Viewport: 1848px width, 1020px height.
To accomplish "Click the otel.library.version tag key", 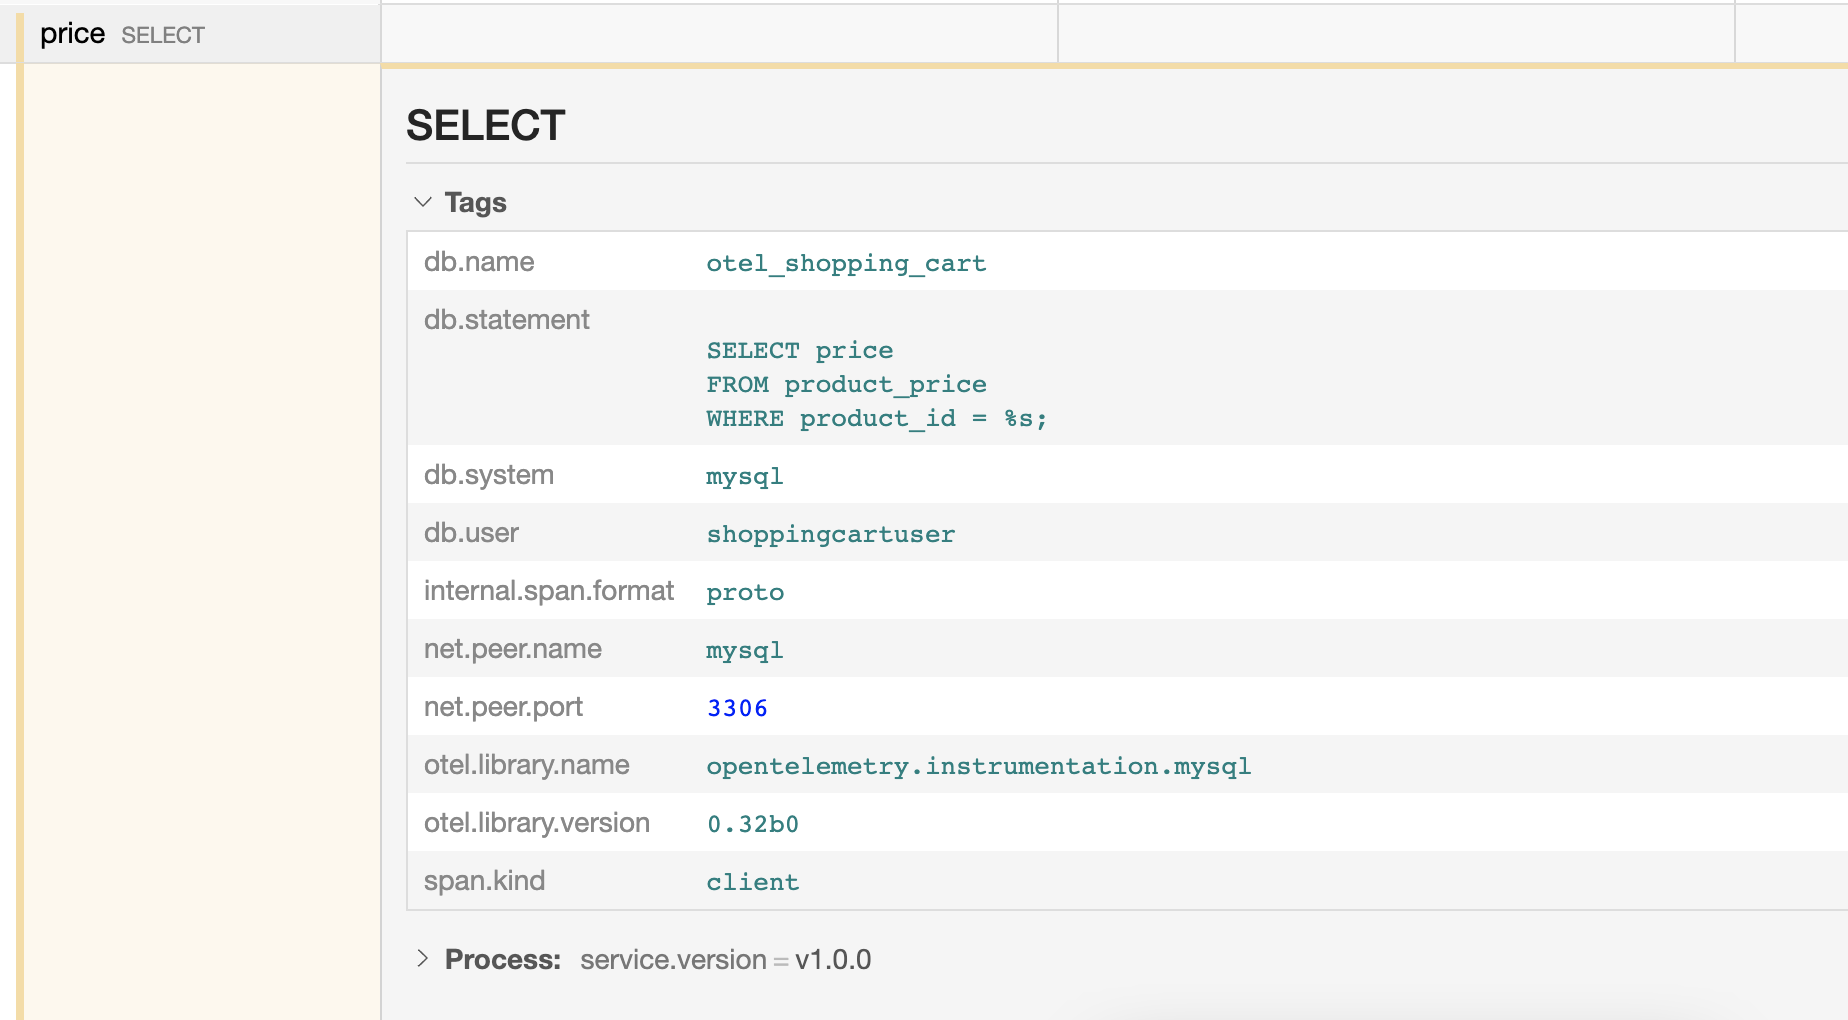I will pos(536,823).
